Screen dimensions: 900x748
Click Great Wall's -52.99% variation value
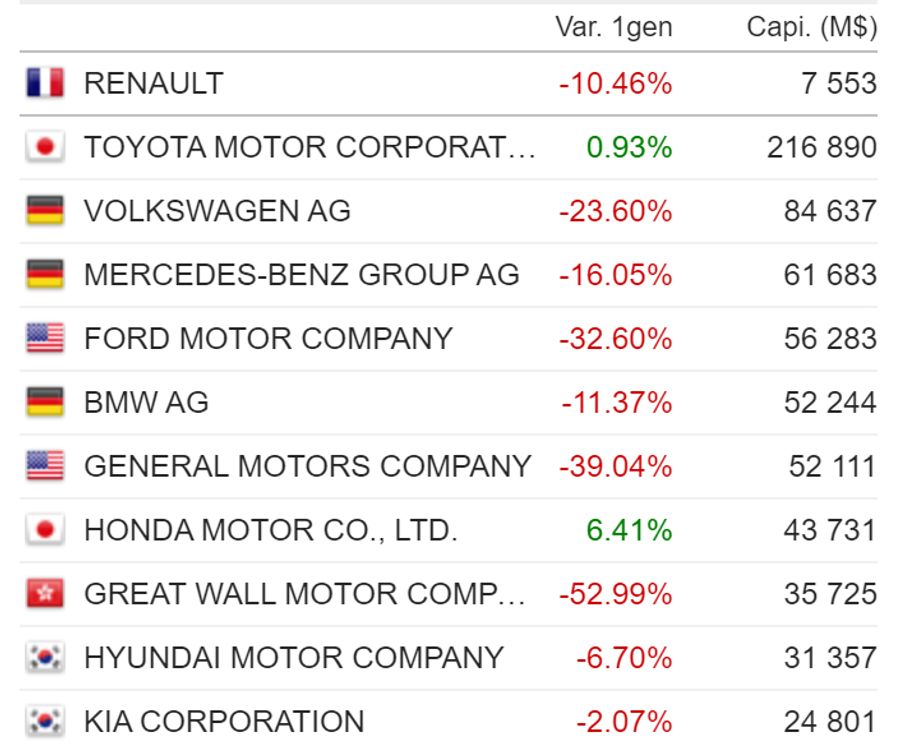[x=615, y=594]
